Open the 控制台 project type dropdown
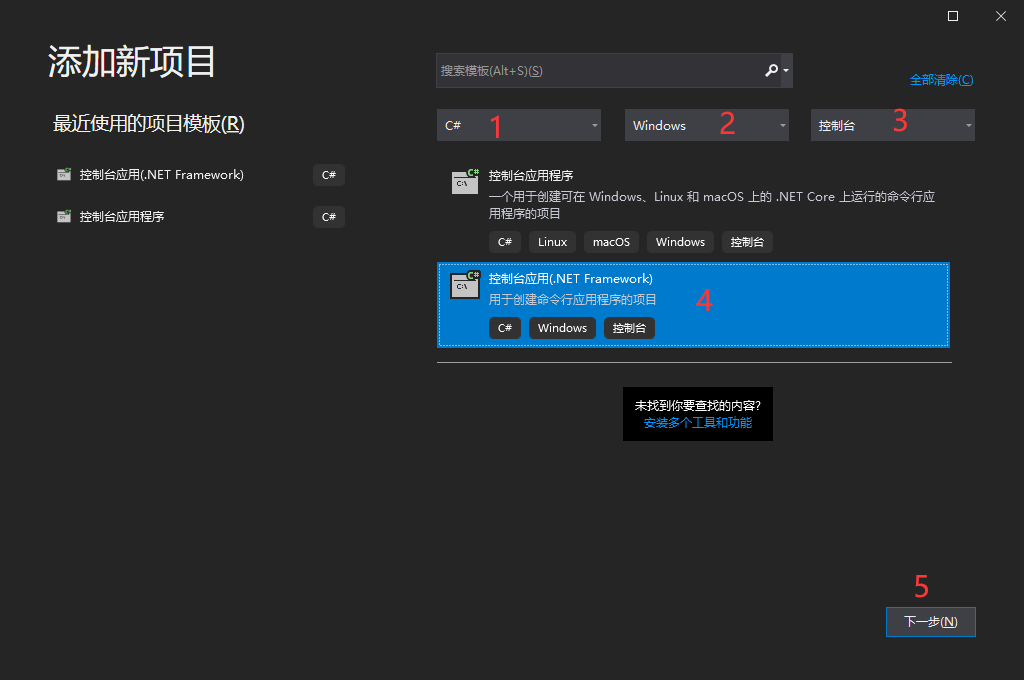 pos(893,125)
